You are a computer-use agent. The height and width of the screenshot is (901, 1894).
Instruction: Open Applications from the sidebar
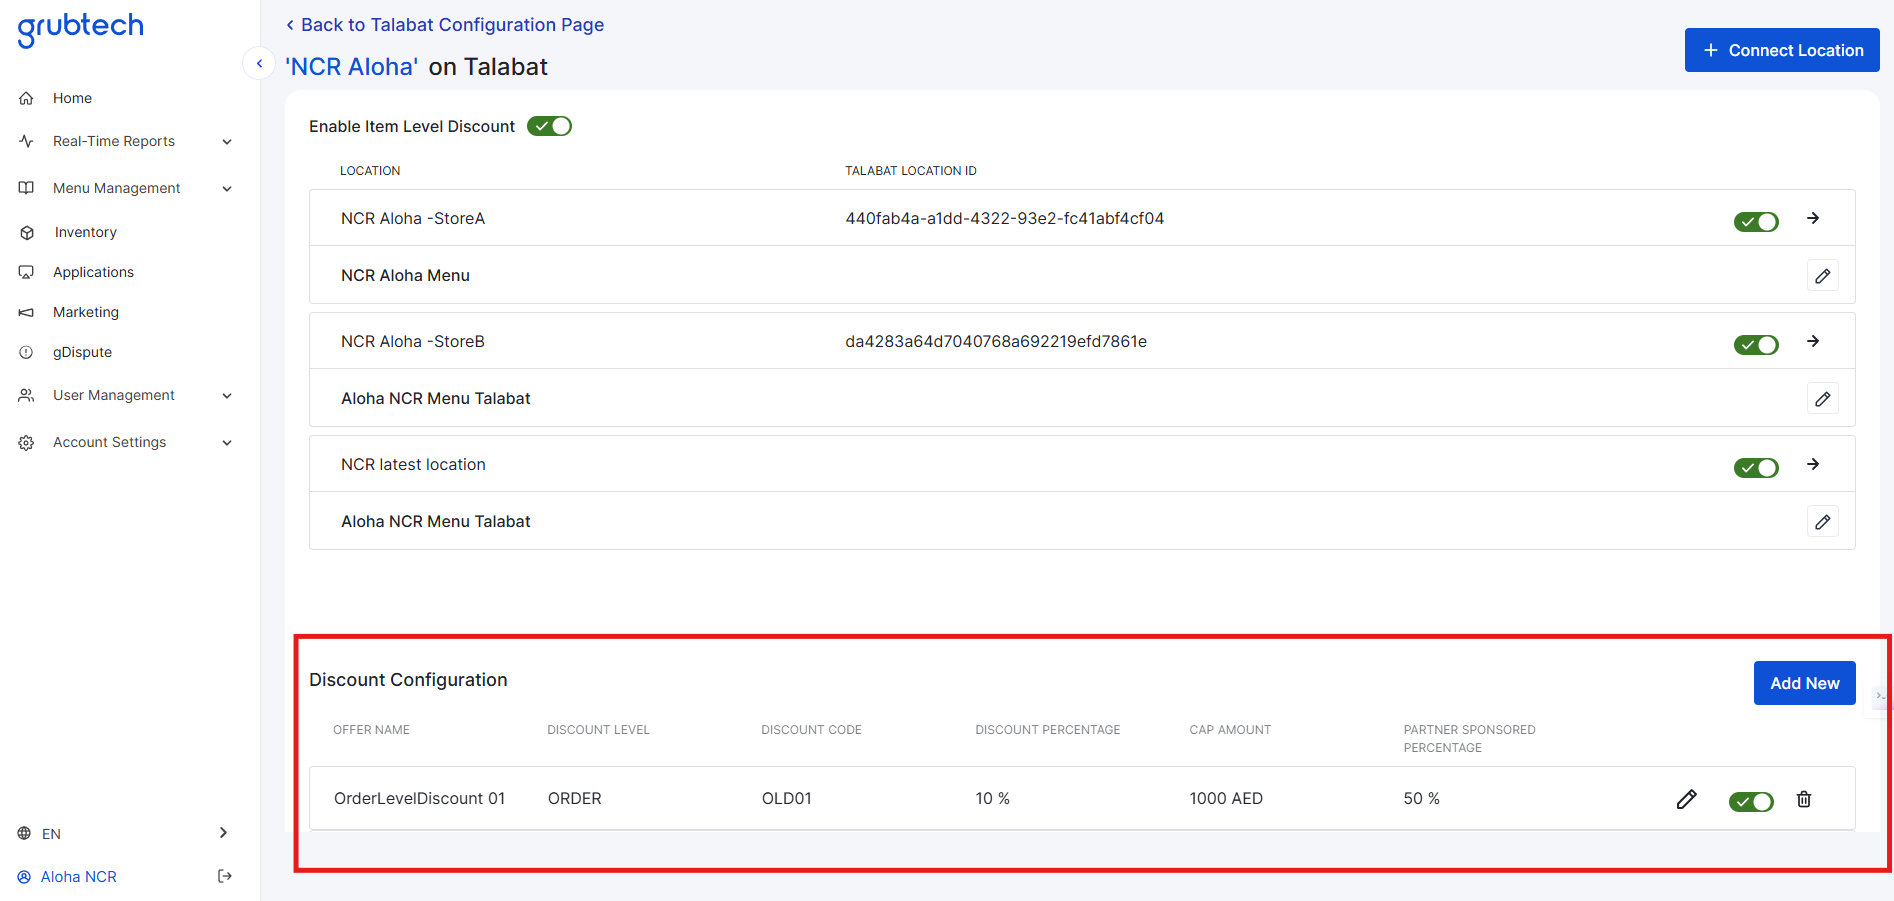93,272
